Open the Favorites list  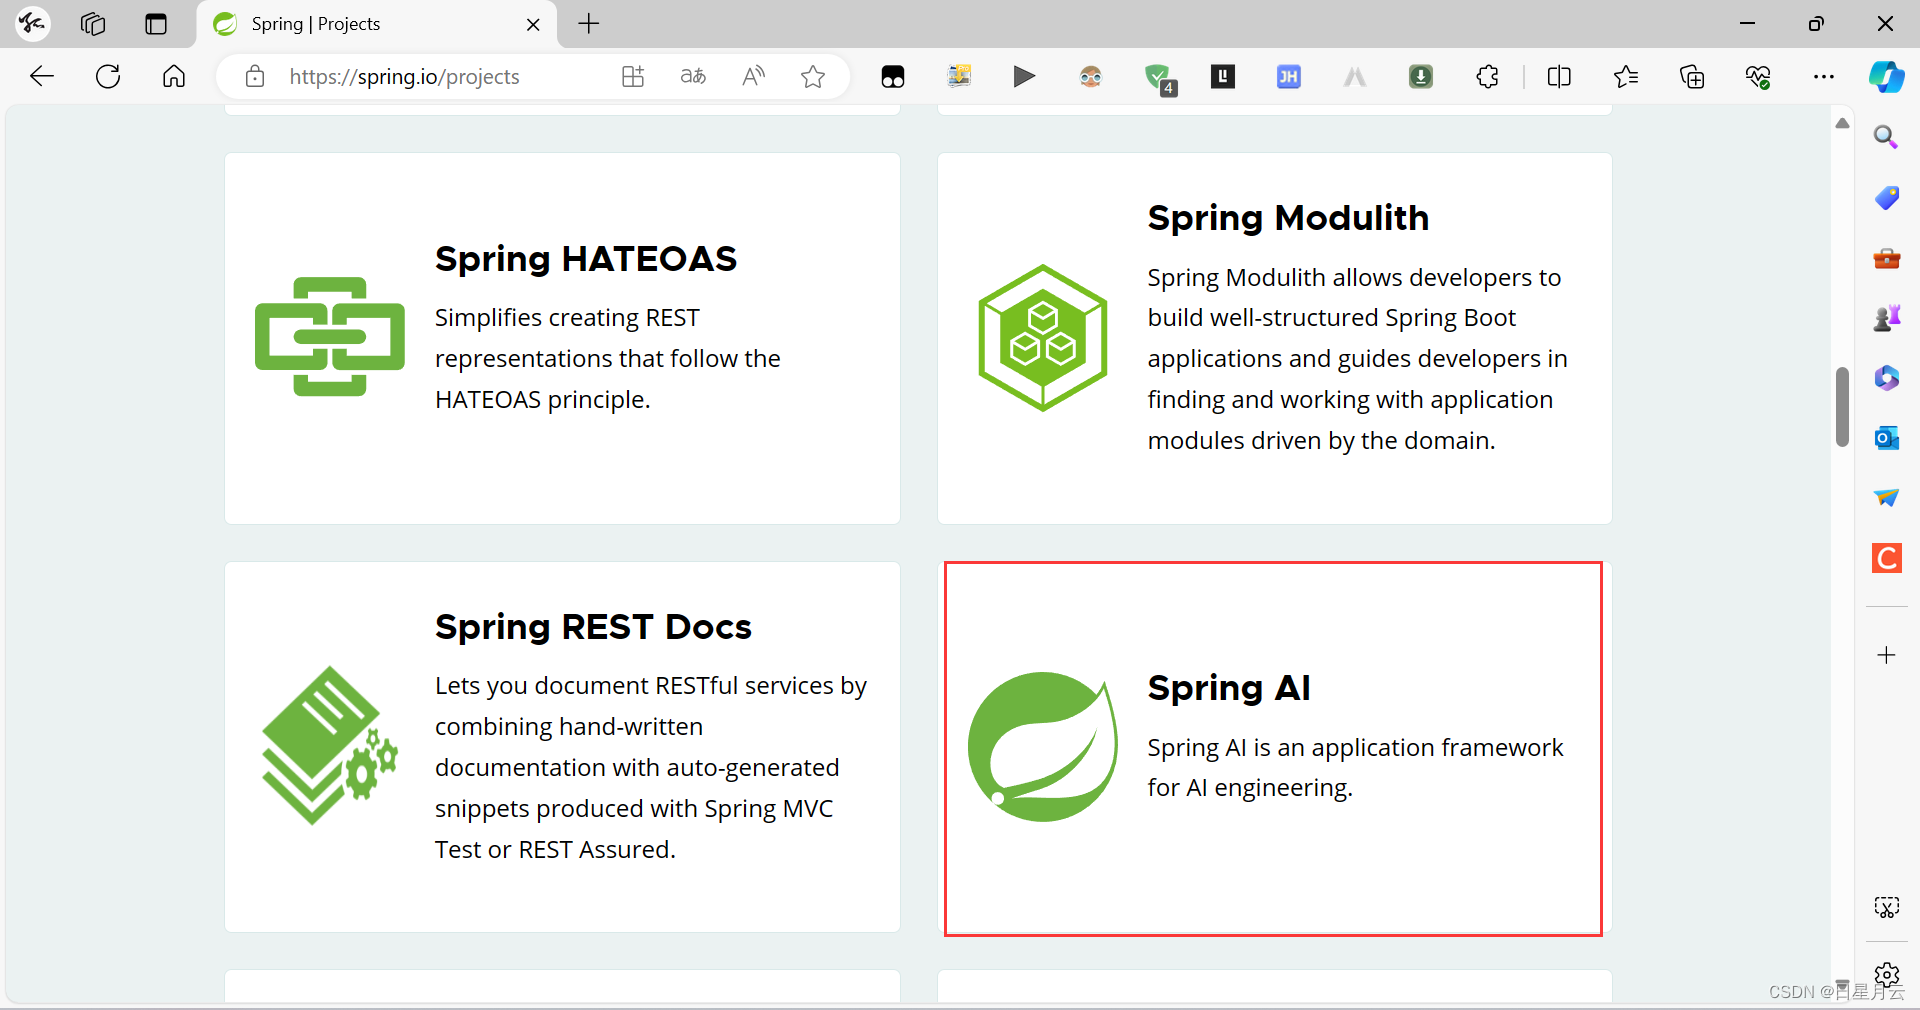coord(1626,76)
